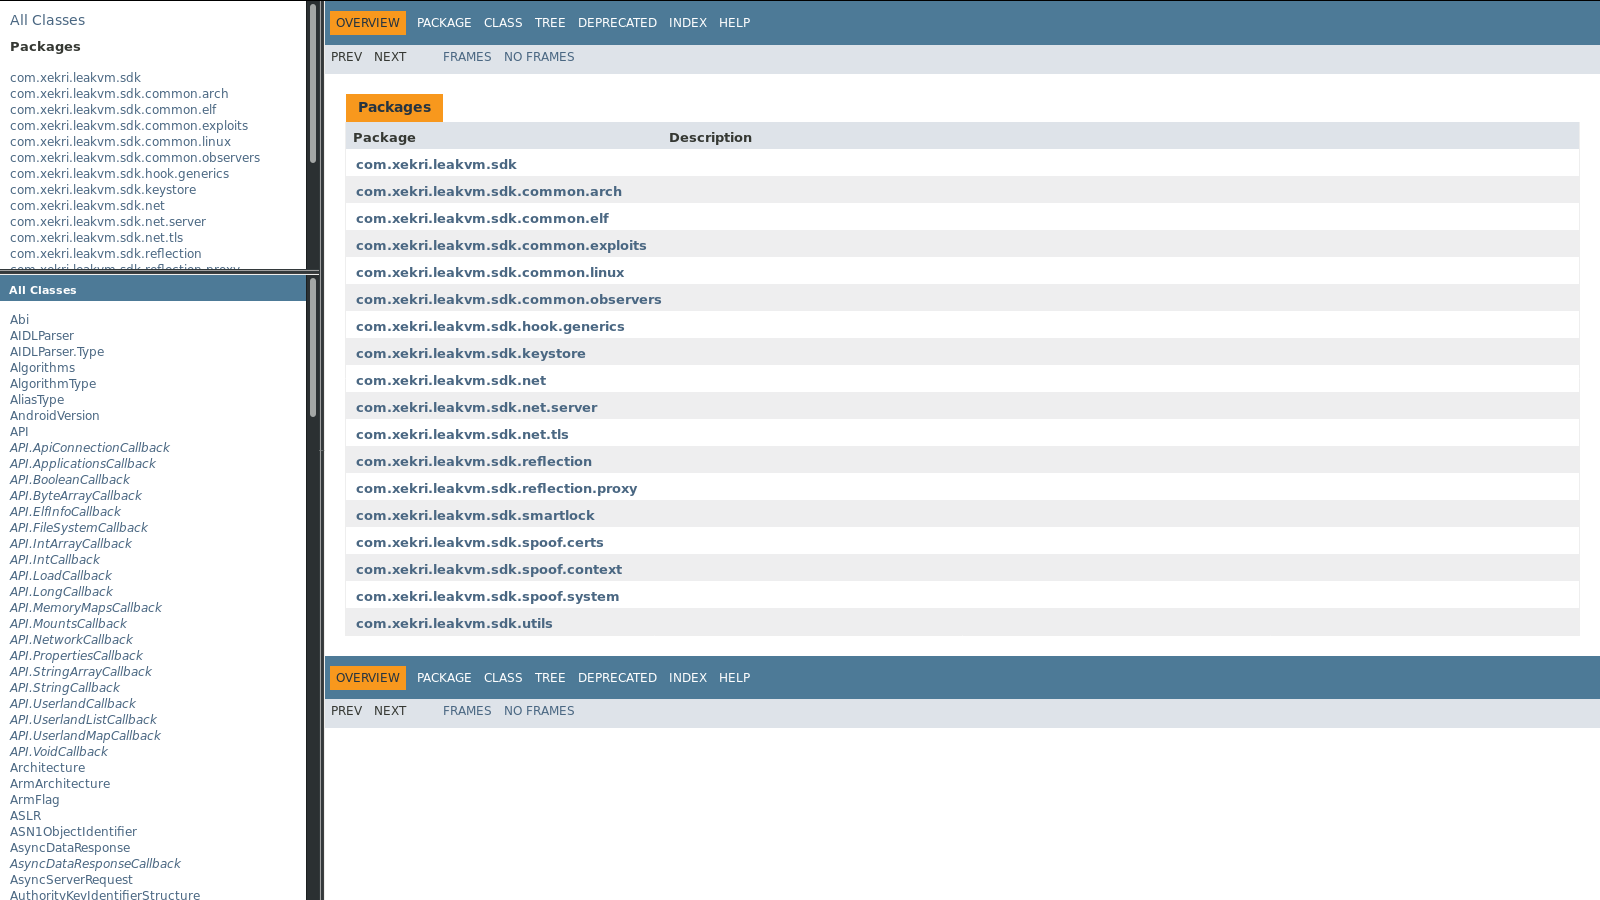Open the INDEX page
The height and width of the screenshot is (900, 1600).
pos(688,22)
